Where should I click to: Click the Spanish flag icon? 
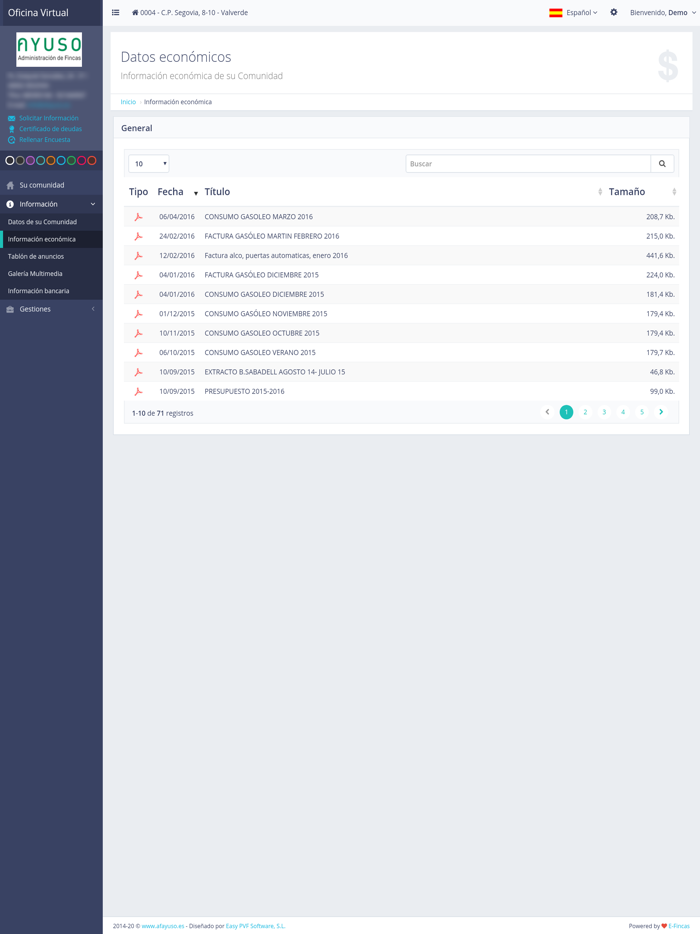click(556, 13)
